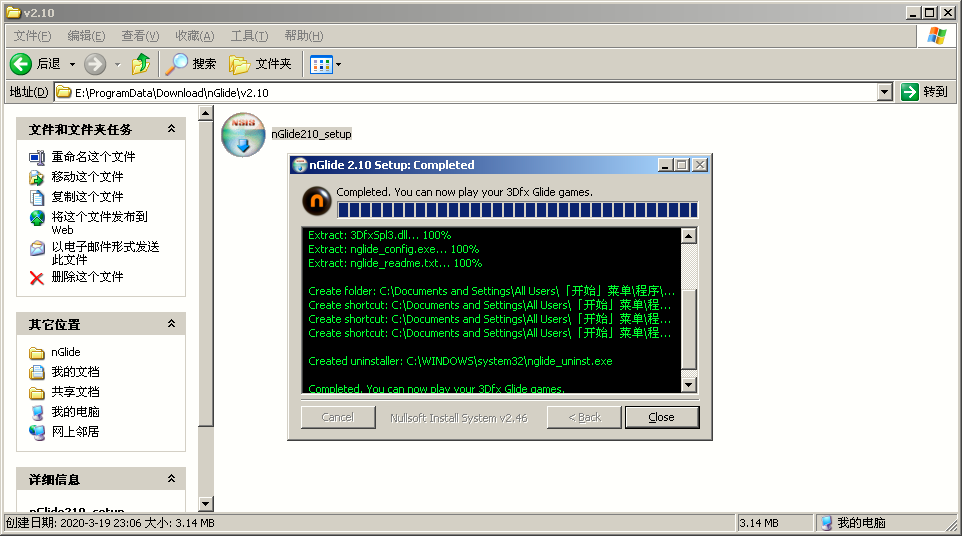Go up one folder level

point(140,64)
